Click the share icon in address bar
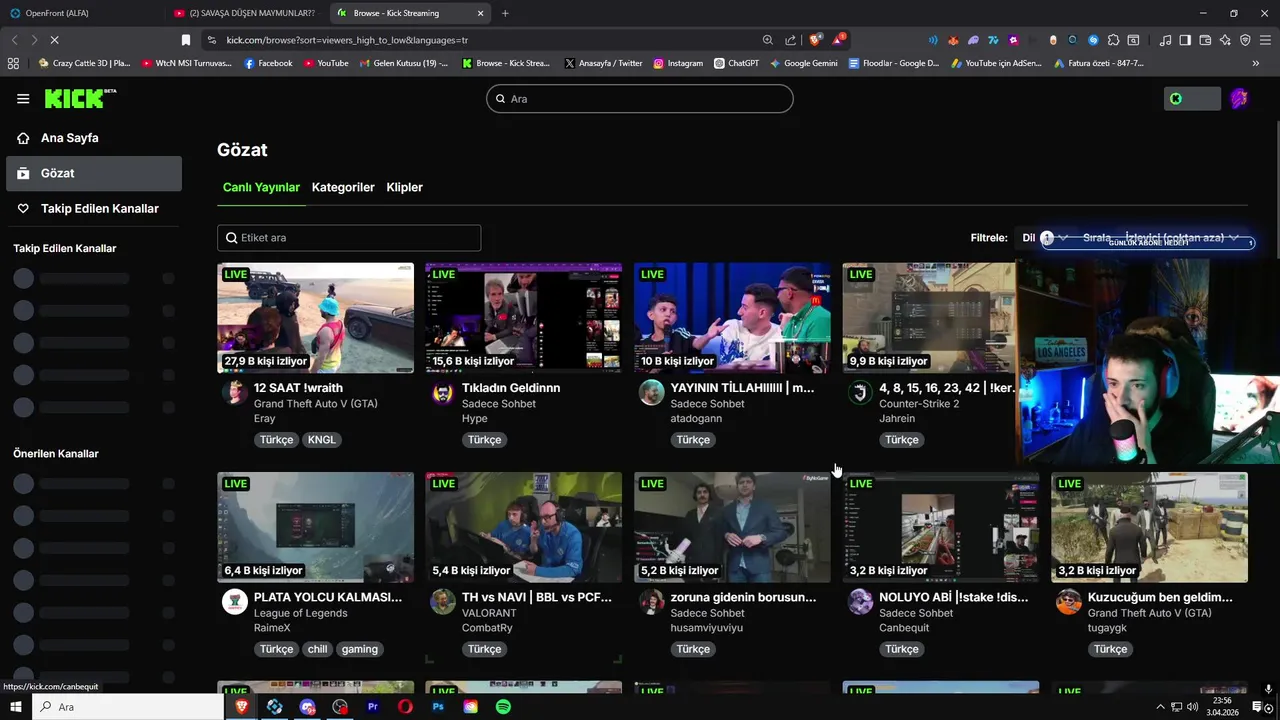The height and width of the screenshot is (720, 1280). coord(791,40)
